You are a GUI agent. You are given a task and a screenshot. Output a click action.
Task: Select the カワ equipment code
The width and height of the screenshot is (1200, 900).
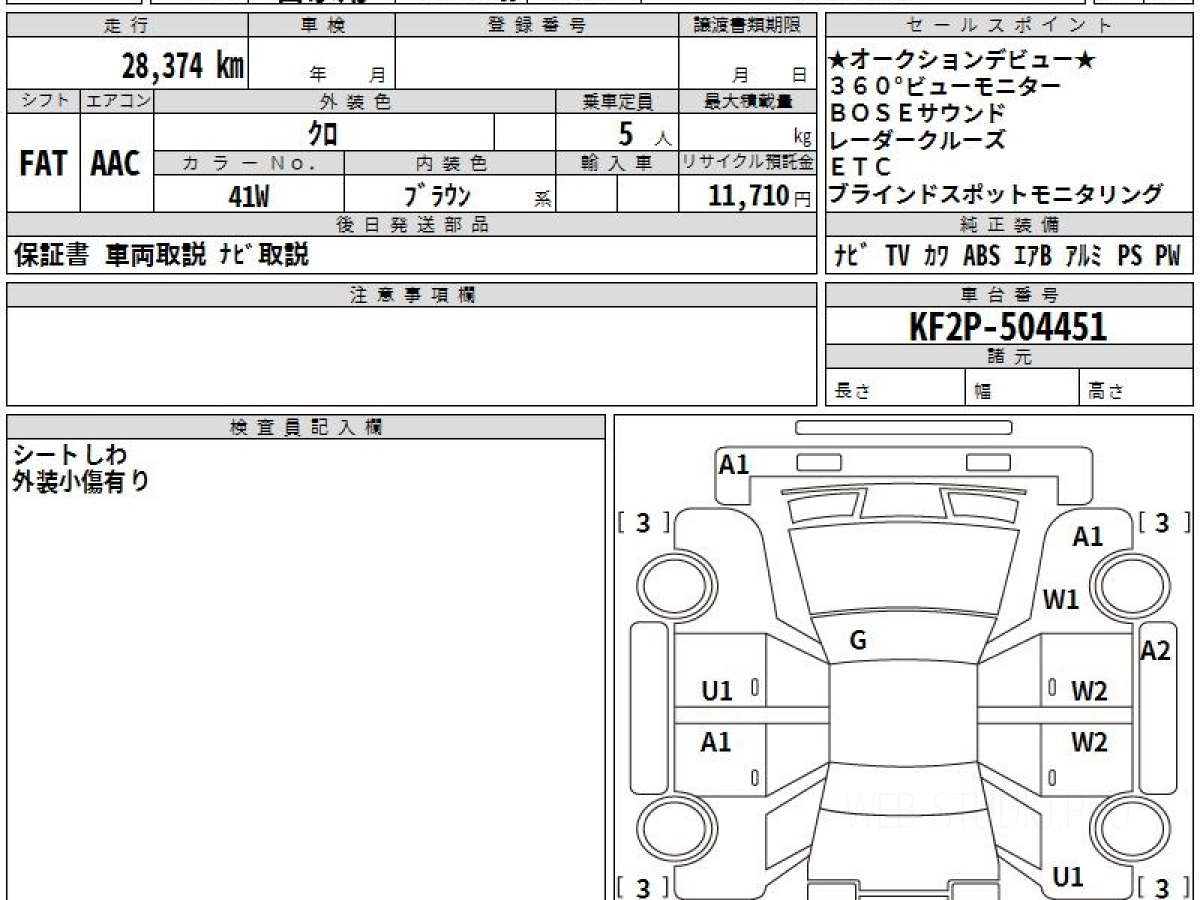937,256
